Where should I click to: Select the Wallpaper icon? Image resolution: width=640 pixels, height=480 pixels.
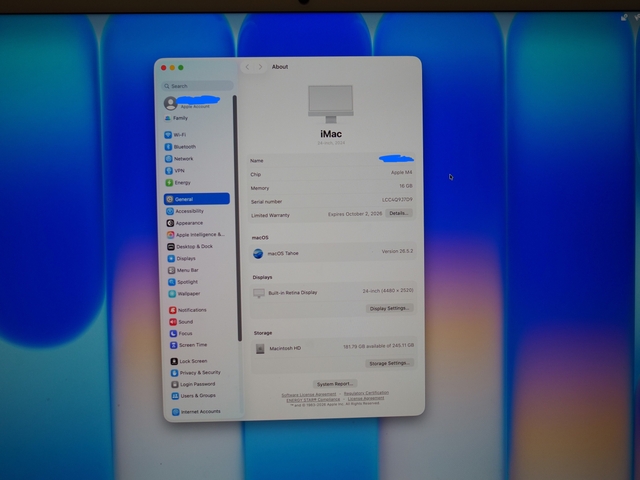click(x=173, y=293)
